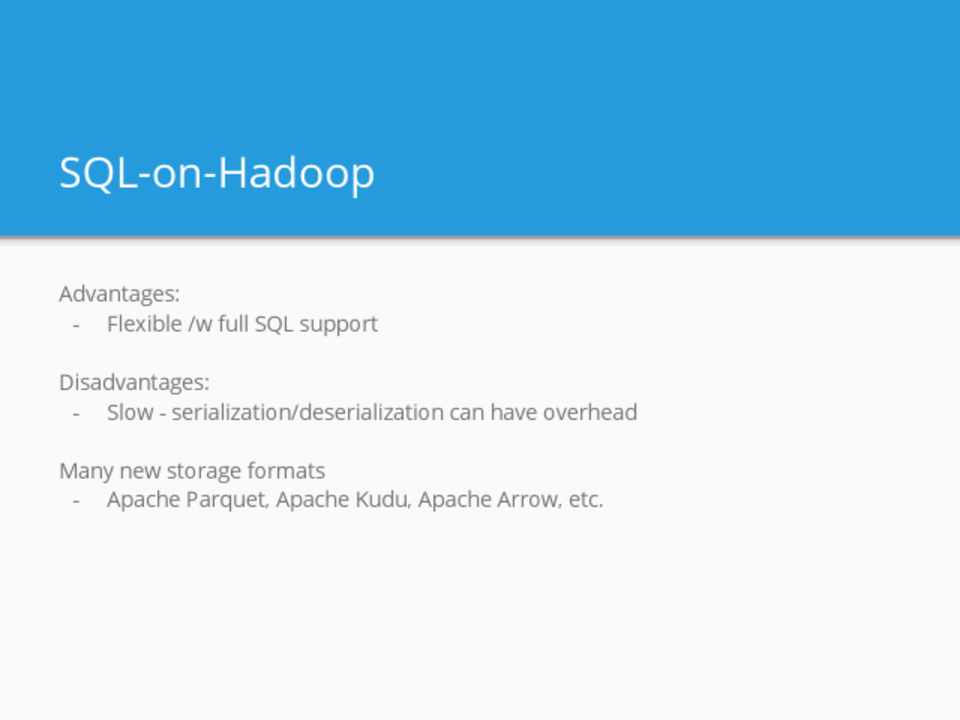Screen dimensions: 960x720
Task: Click the dash bullet before "Flexible"
Action: click(x=76, y=325)
